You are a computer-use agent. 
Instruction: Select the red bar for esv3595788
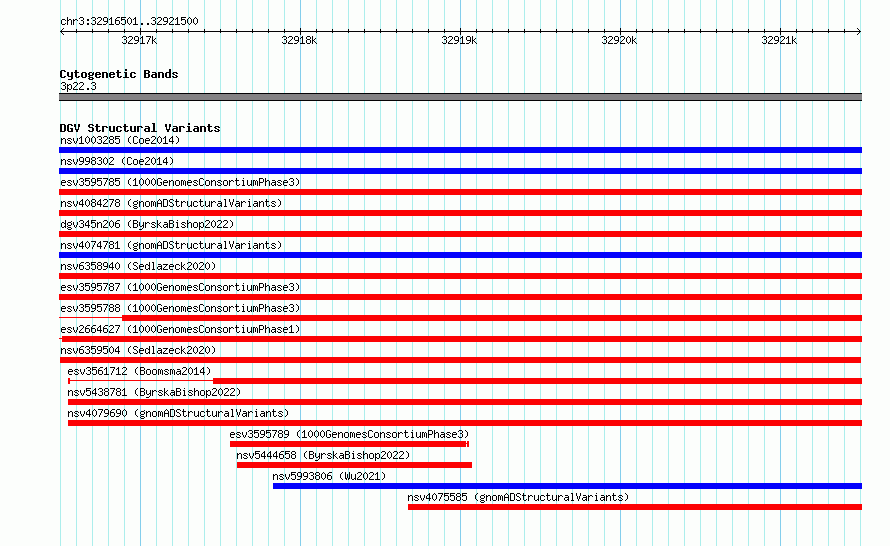click(492, 318)
